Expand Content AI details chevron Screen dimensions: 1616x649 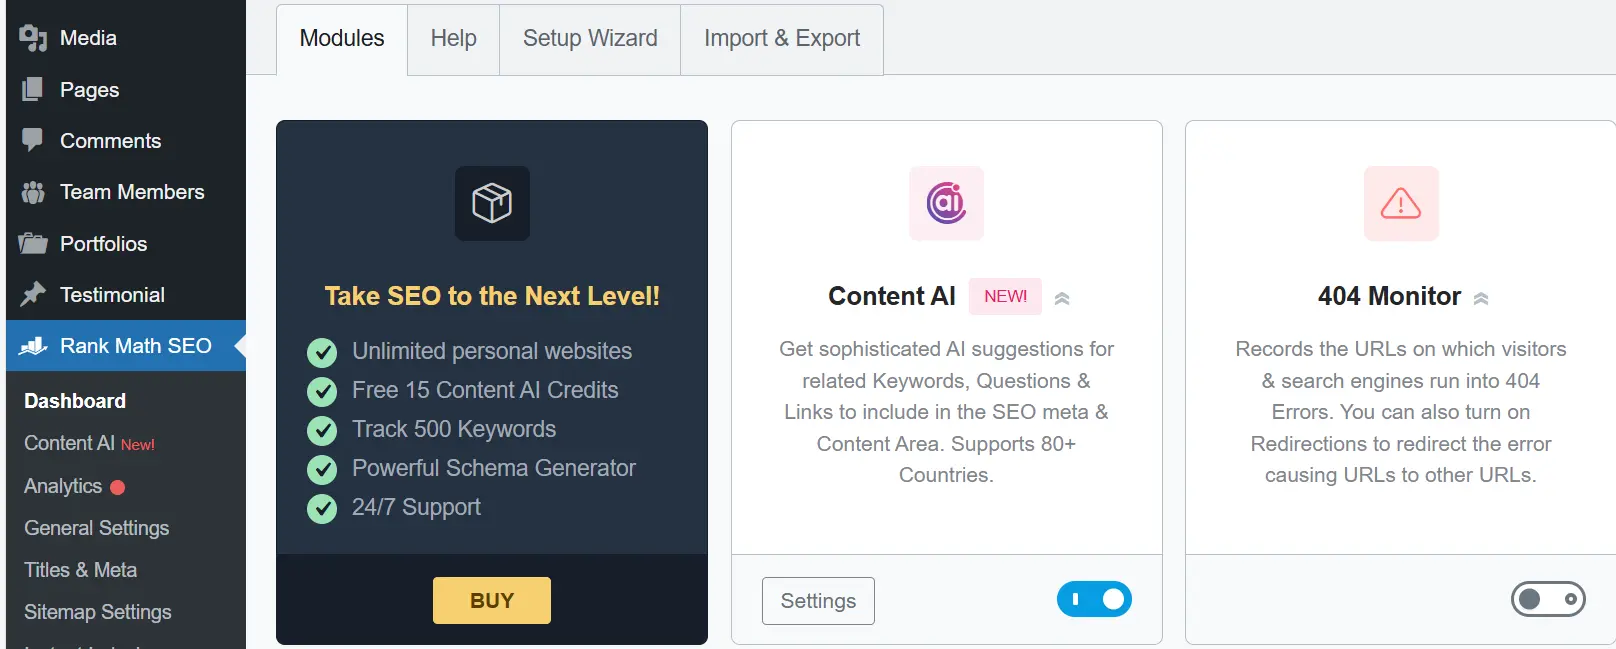1062,298
